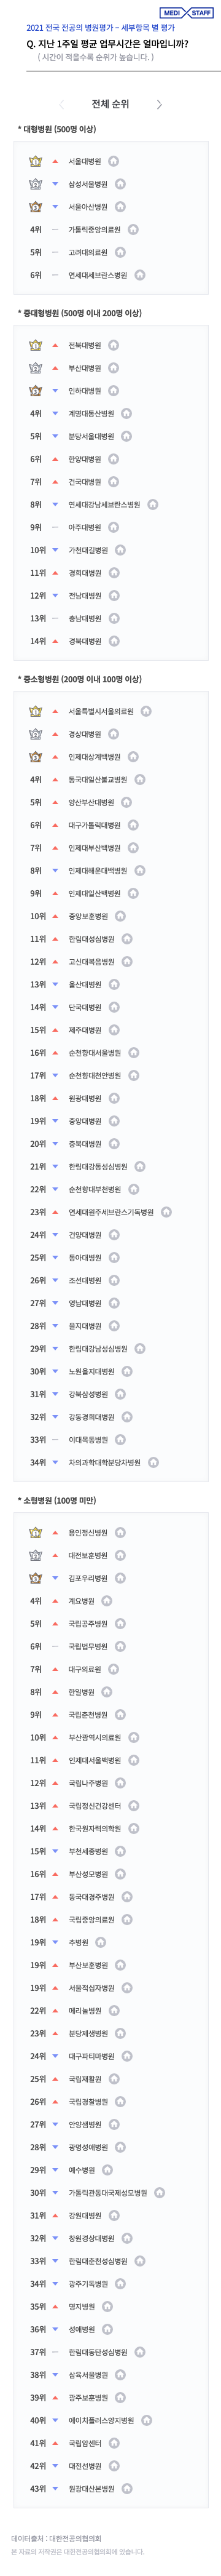This screenshot has height=2576, width=221.
Task: Click the MEDI STAFF logo
Action: tap(186, 13)
